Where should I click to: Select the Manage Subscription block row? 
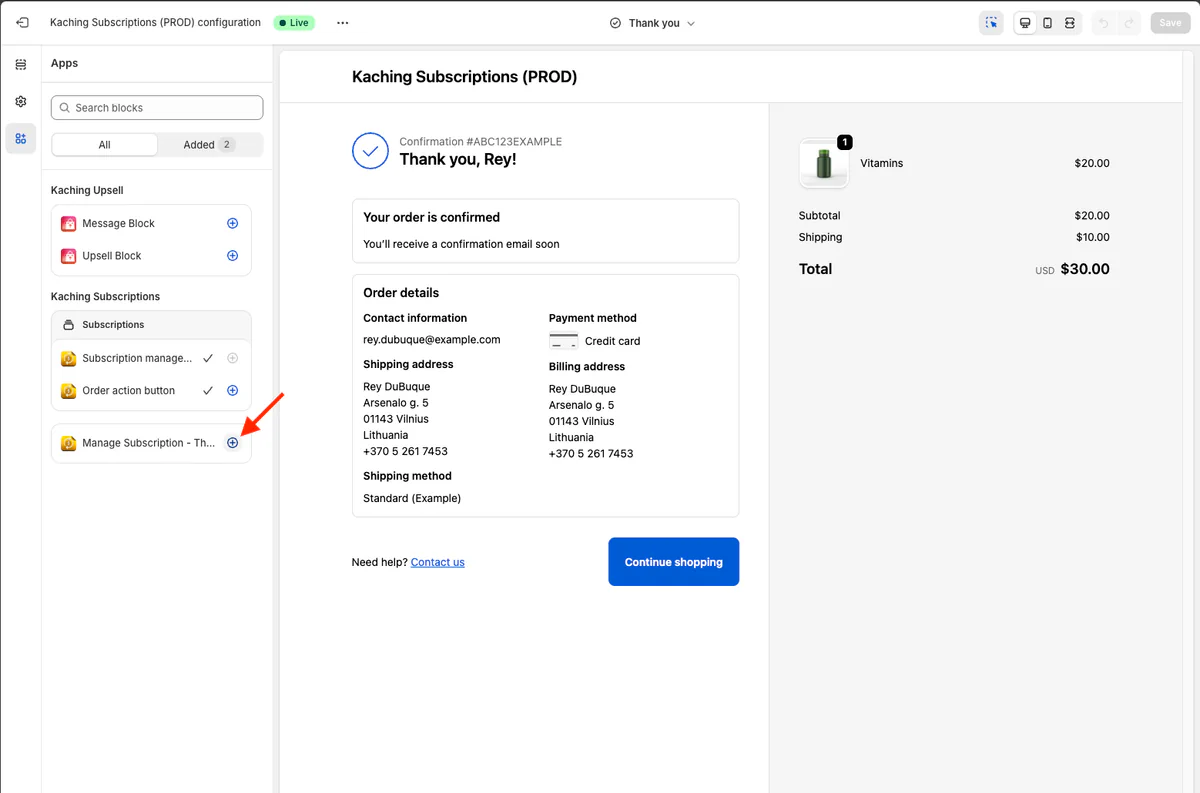tap(151, 443)
